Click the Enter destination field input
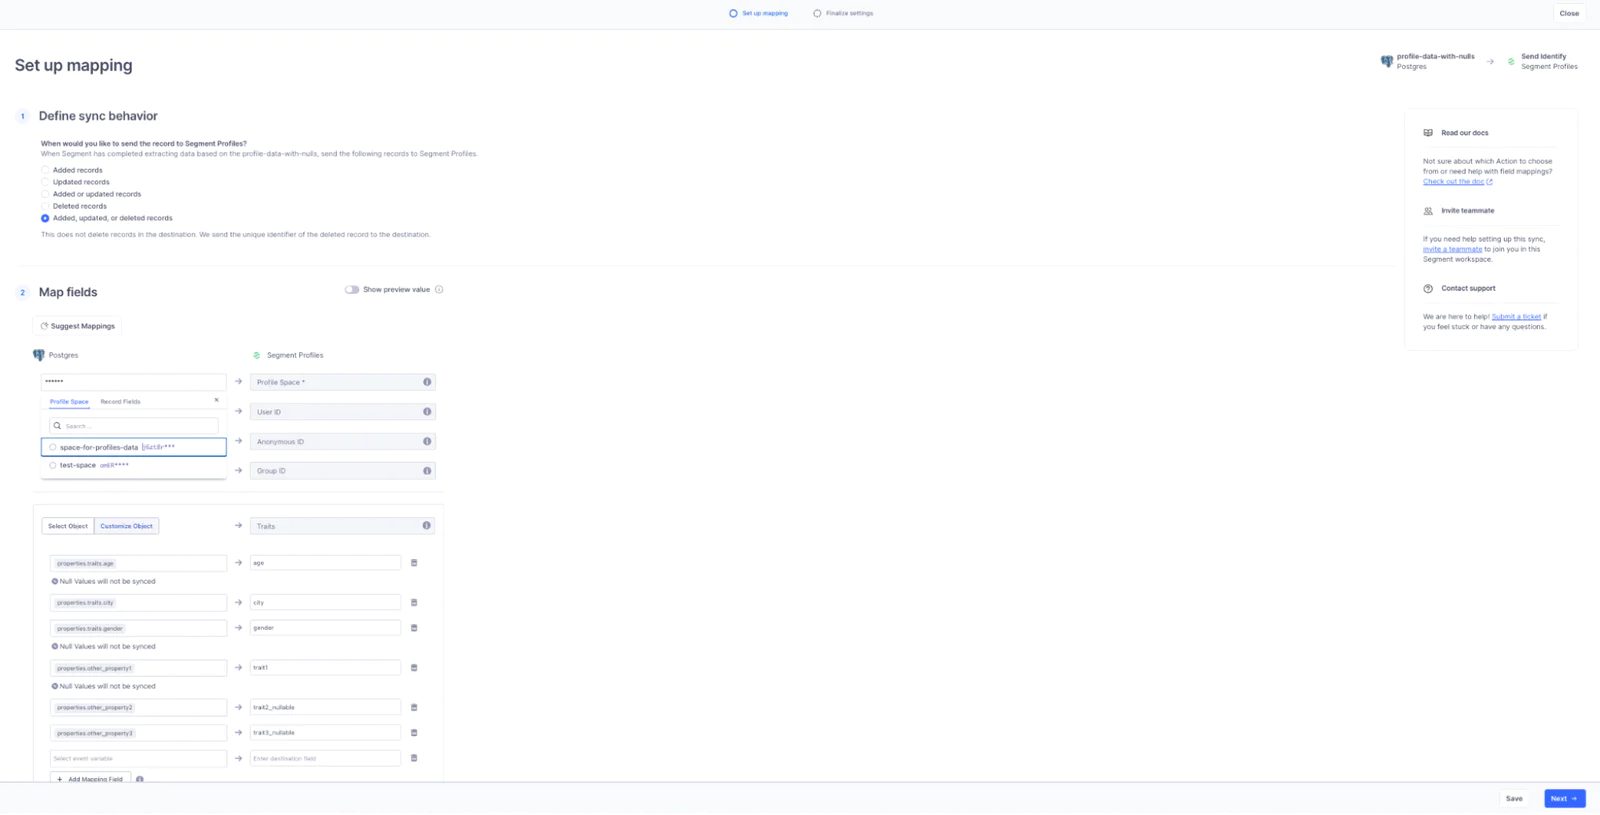Screen dimensions: 1600x815 pyautogui.click(x=325, y=758)
